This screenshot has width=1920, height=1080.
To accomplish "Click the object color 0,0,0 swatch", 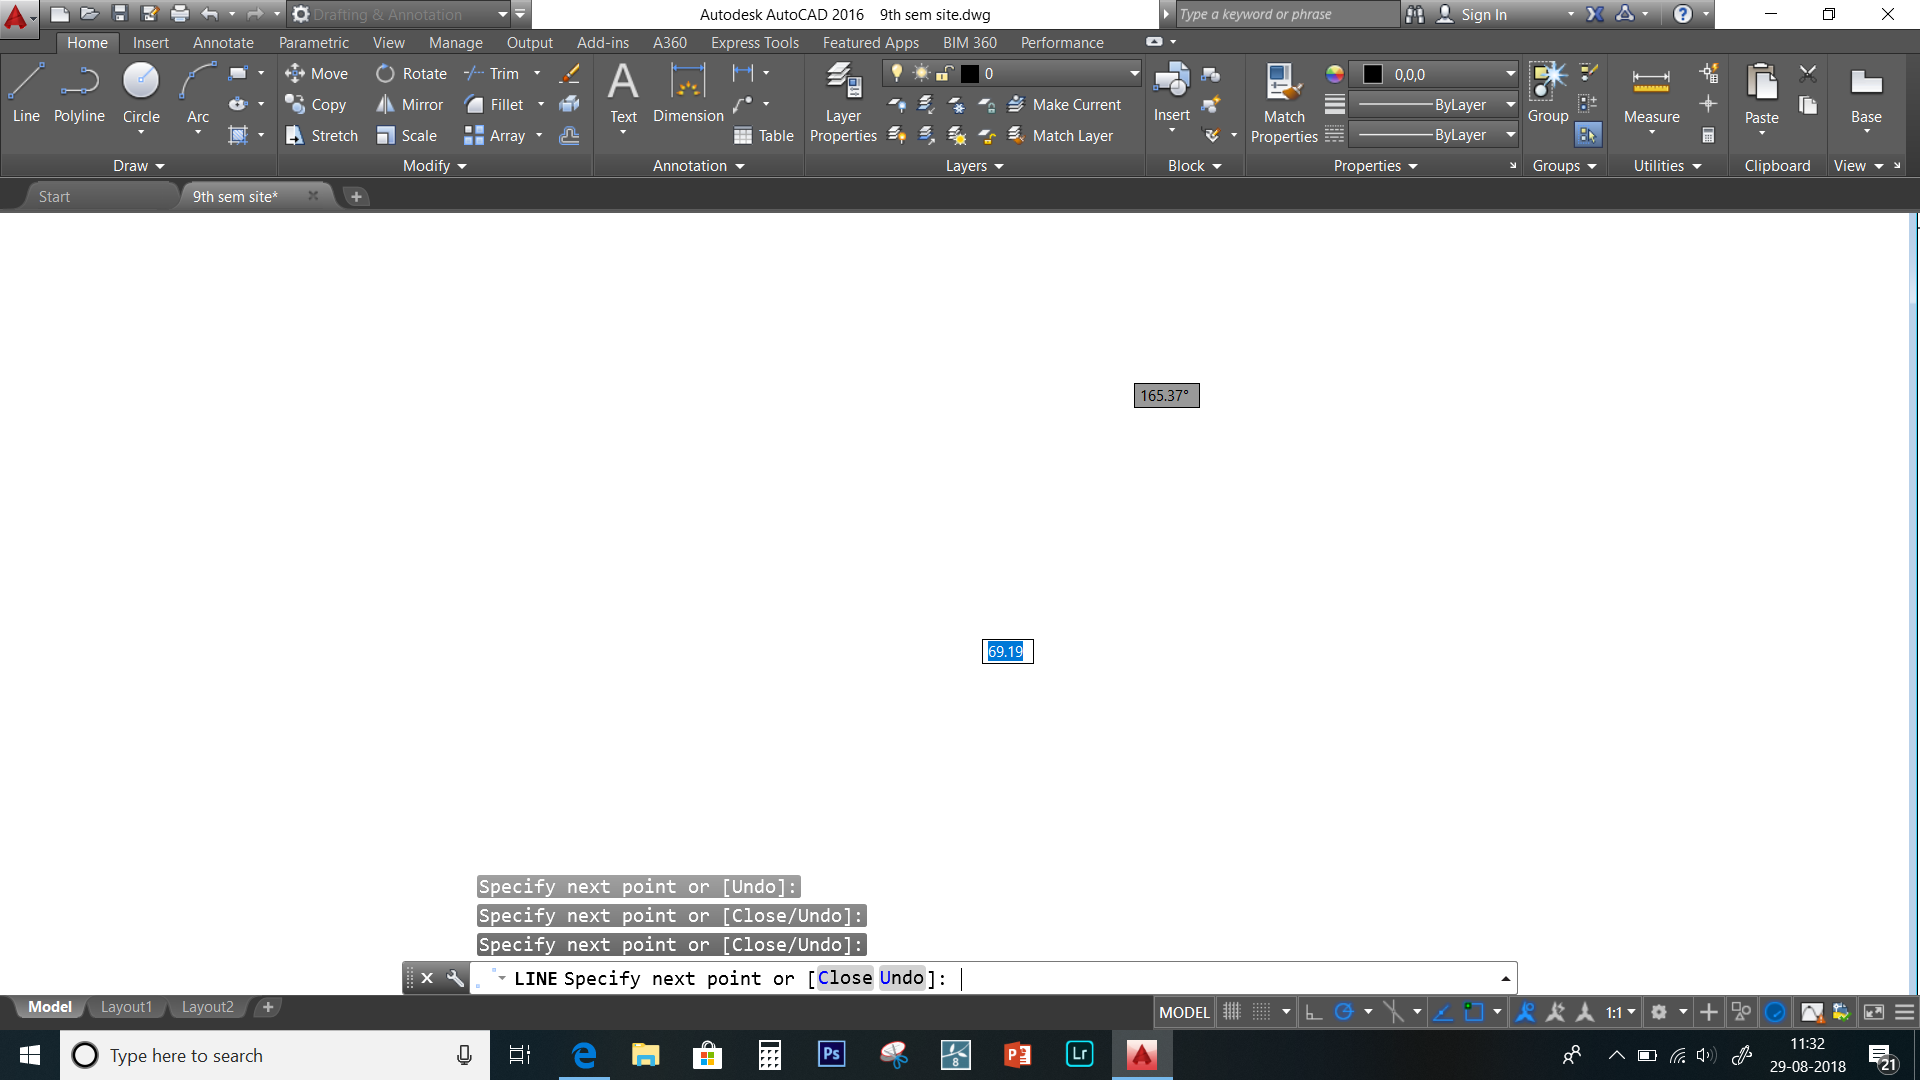I will pos(1373,75).
